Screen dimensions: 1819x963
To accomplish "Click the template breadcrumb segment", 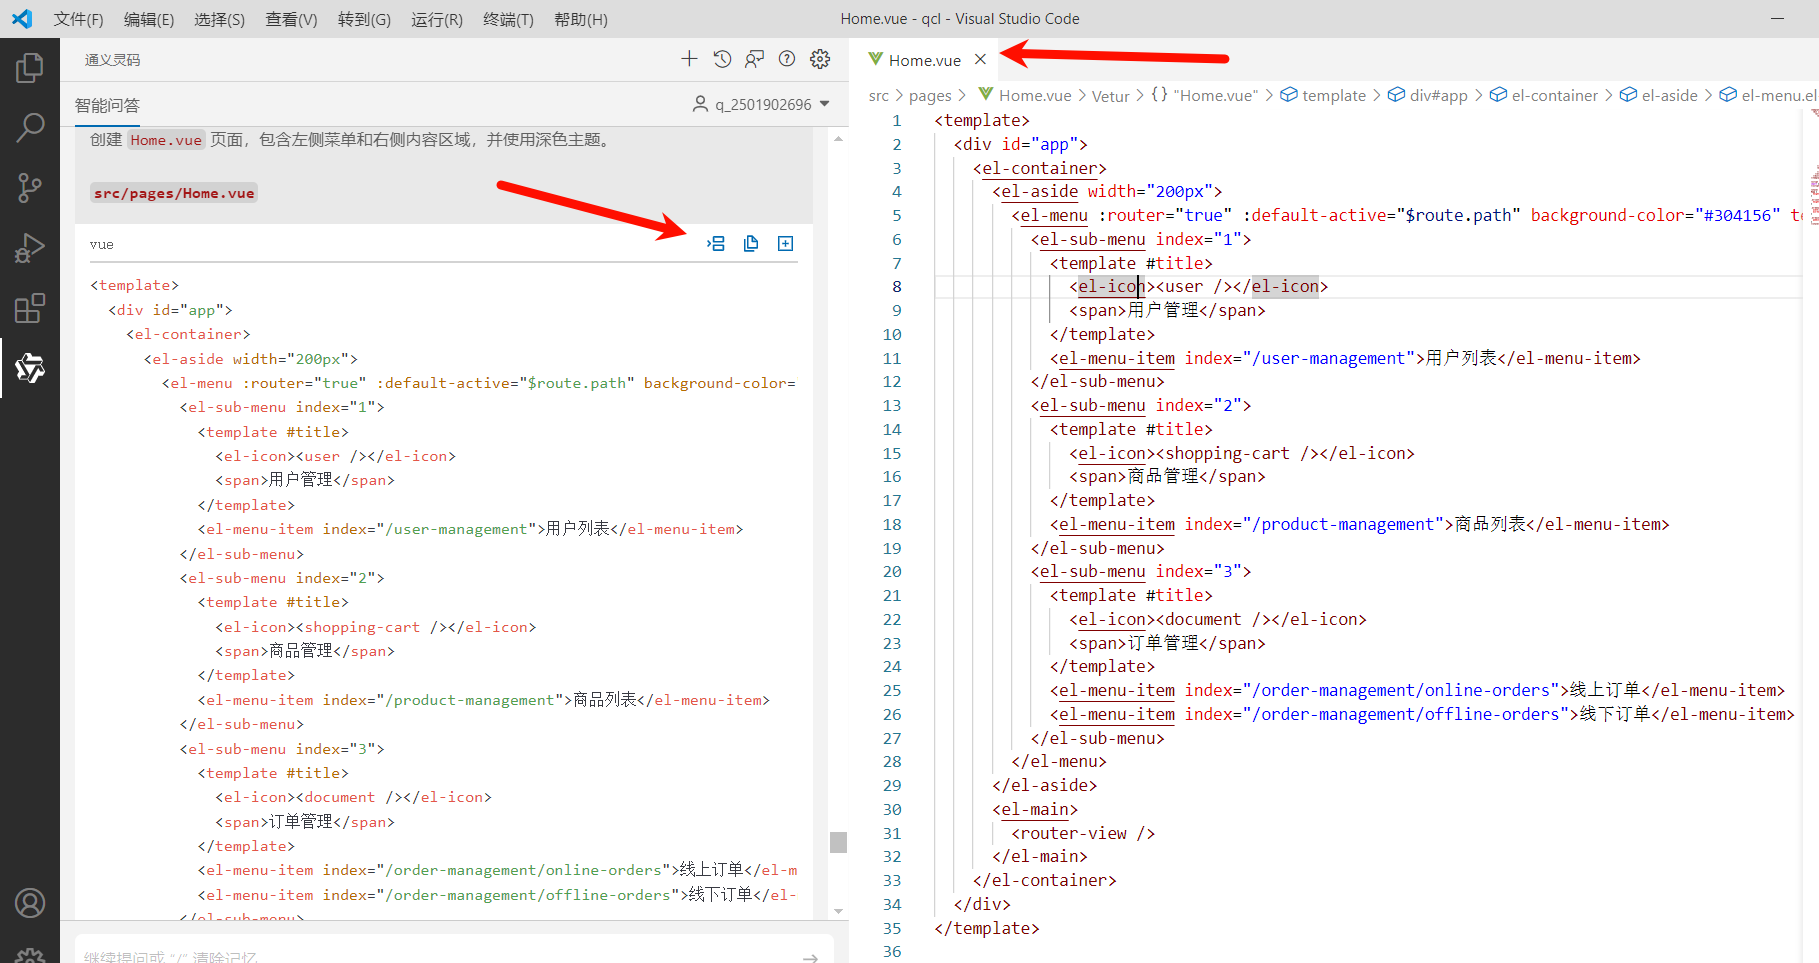I will [1323, 95].
